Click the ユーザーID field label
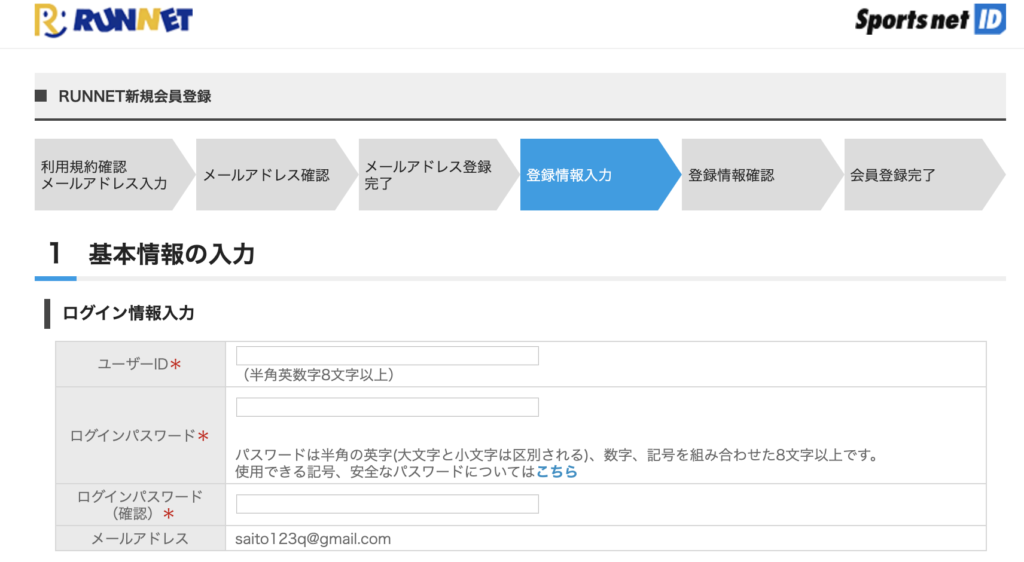 point(139,364)
